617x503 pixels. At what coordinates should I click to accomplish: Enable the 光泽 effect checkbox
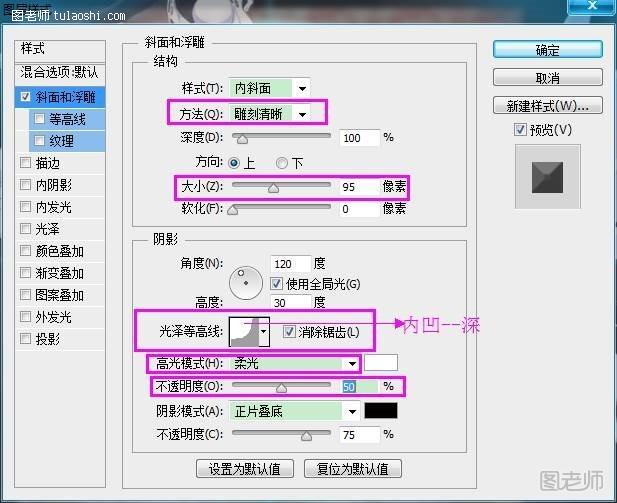(26, 228)
